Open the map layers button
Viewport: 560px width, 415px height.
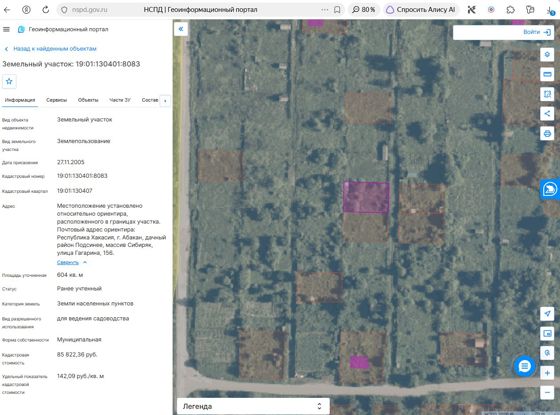(547, 55)
